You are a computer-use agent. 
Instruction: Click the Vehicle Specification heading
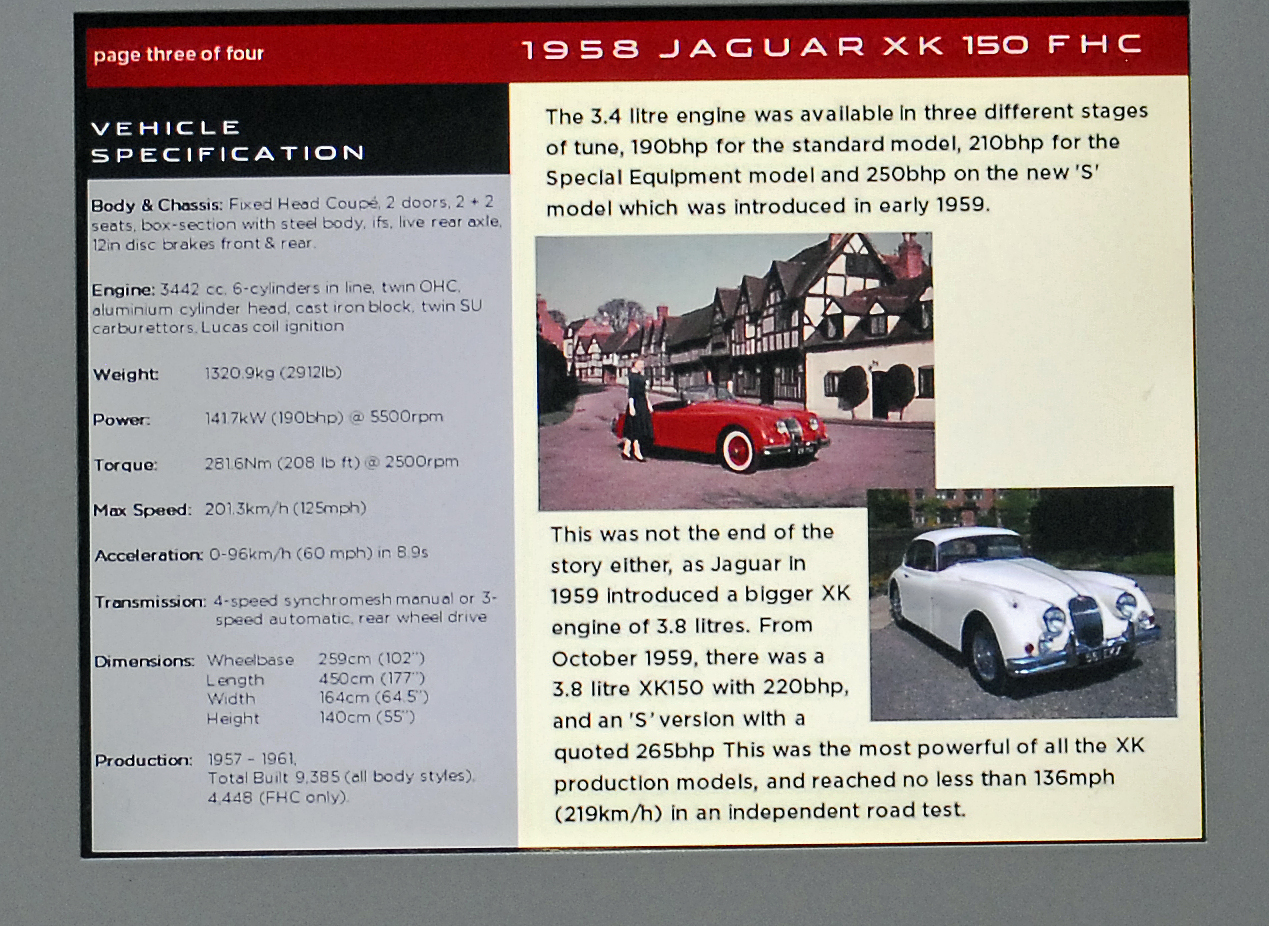227,141
